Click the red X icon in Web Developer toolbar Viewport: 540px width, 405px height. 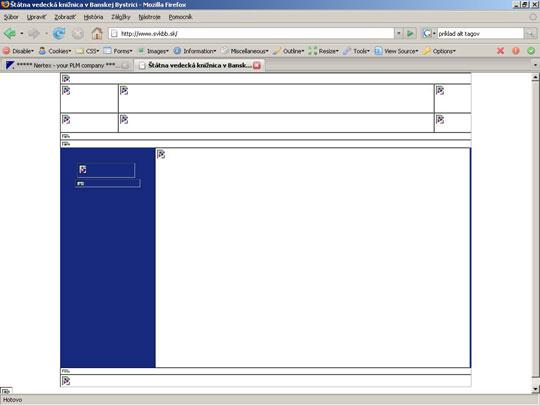coord(500,51)
